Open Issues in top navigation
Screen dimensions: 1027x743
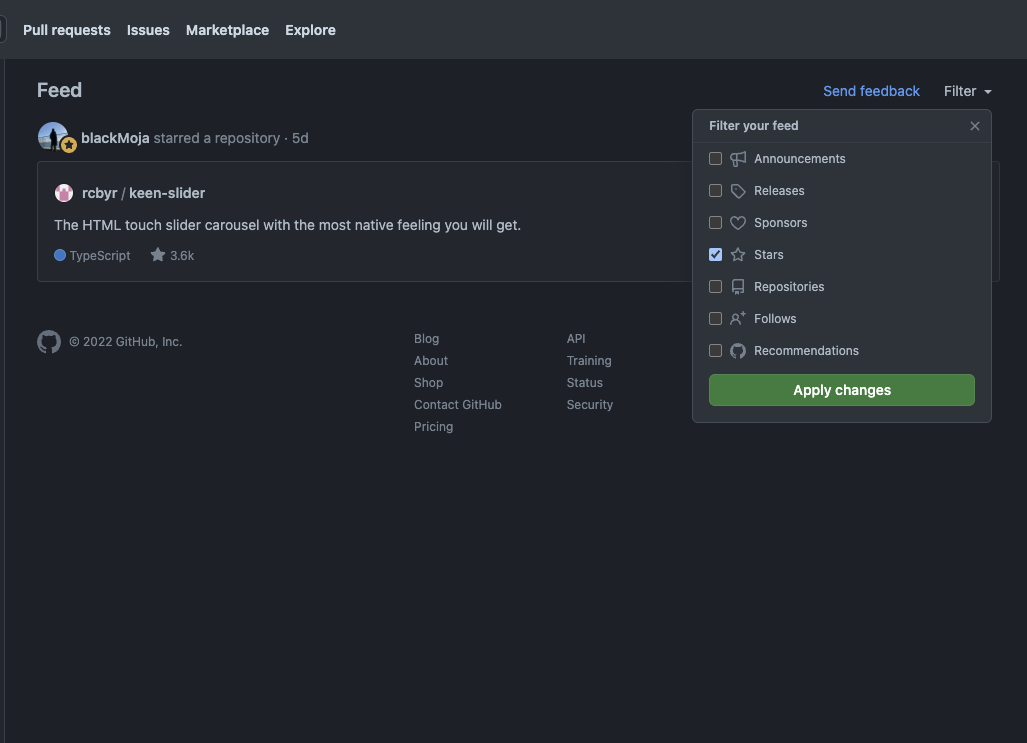(148, 30)
